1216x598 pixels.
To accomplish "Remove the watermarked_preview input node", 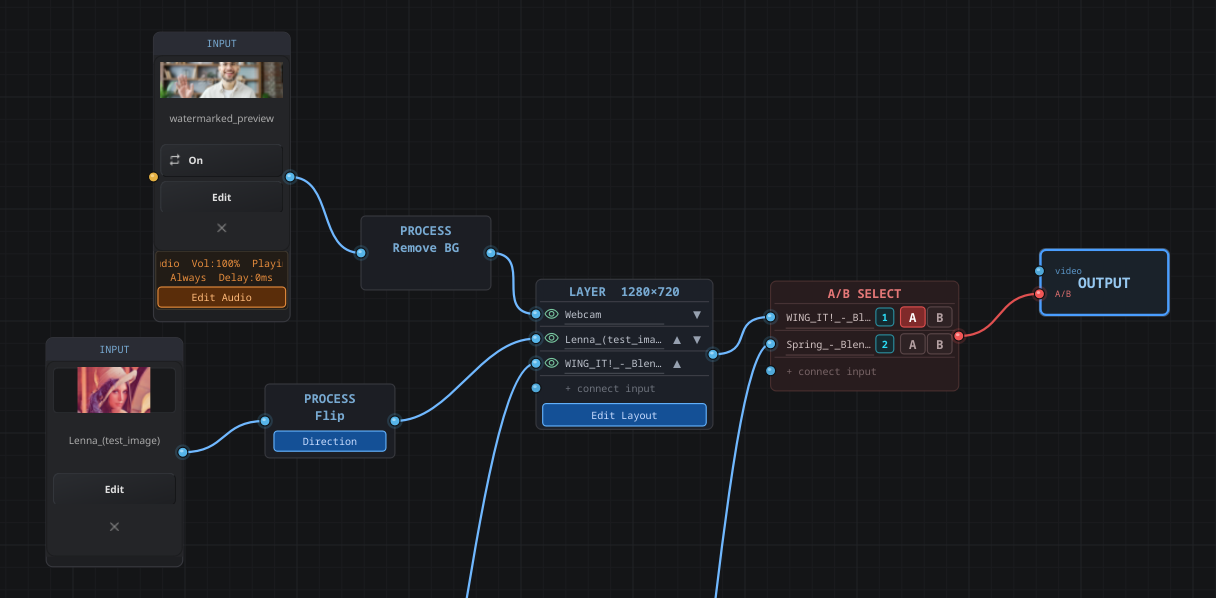I will pos(222,228).
